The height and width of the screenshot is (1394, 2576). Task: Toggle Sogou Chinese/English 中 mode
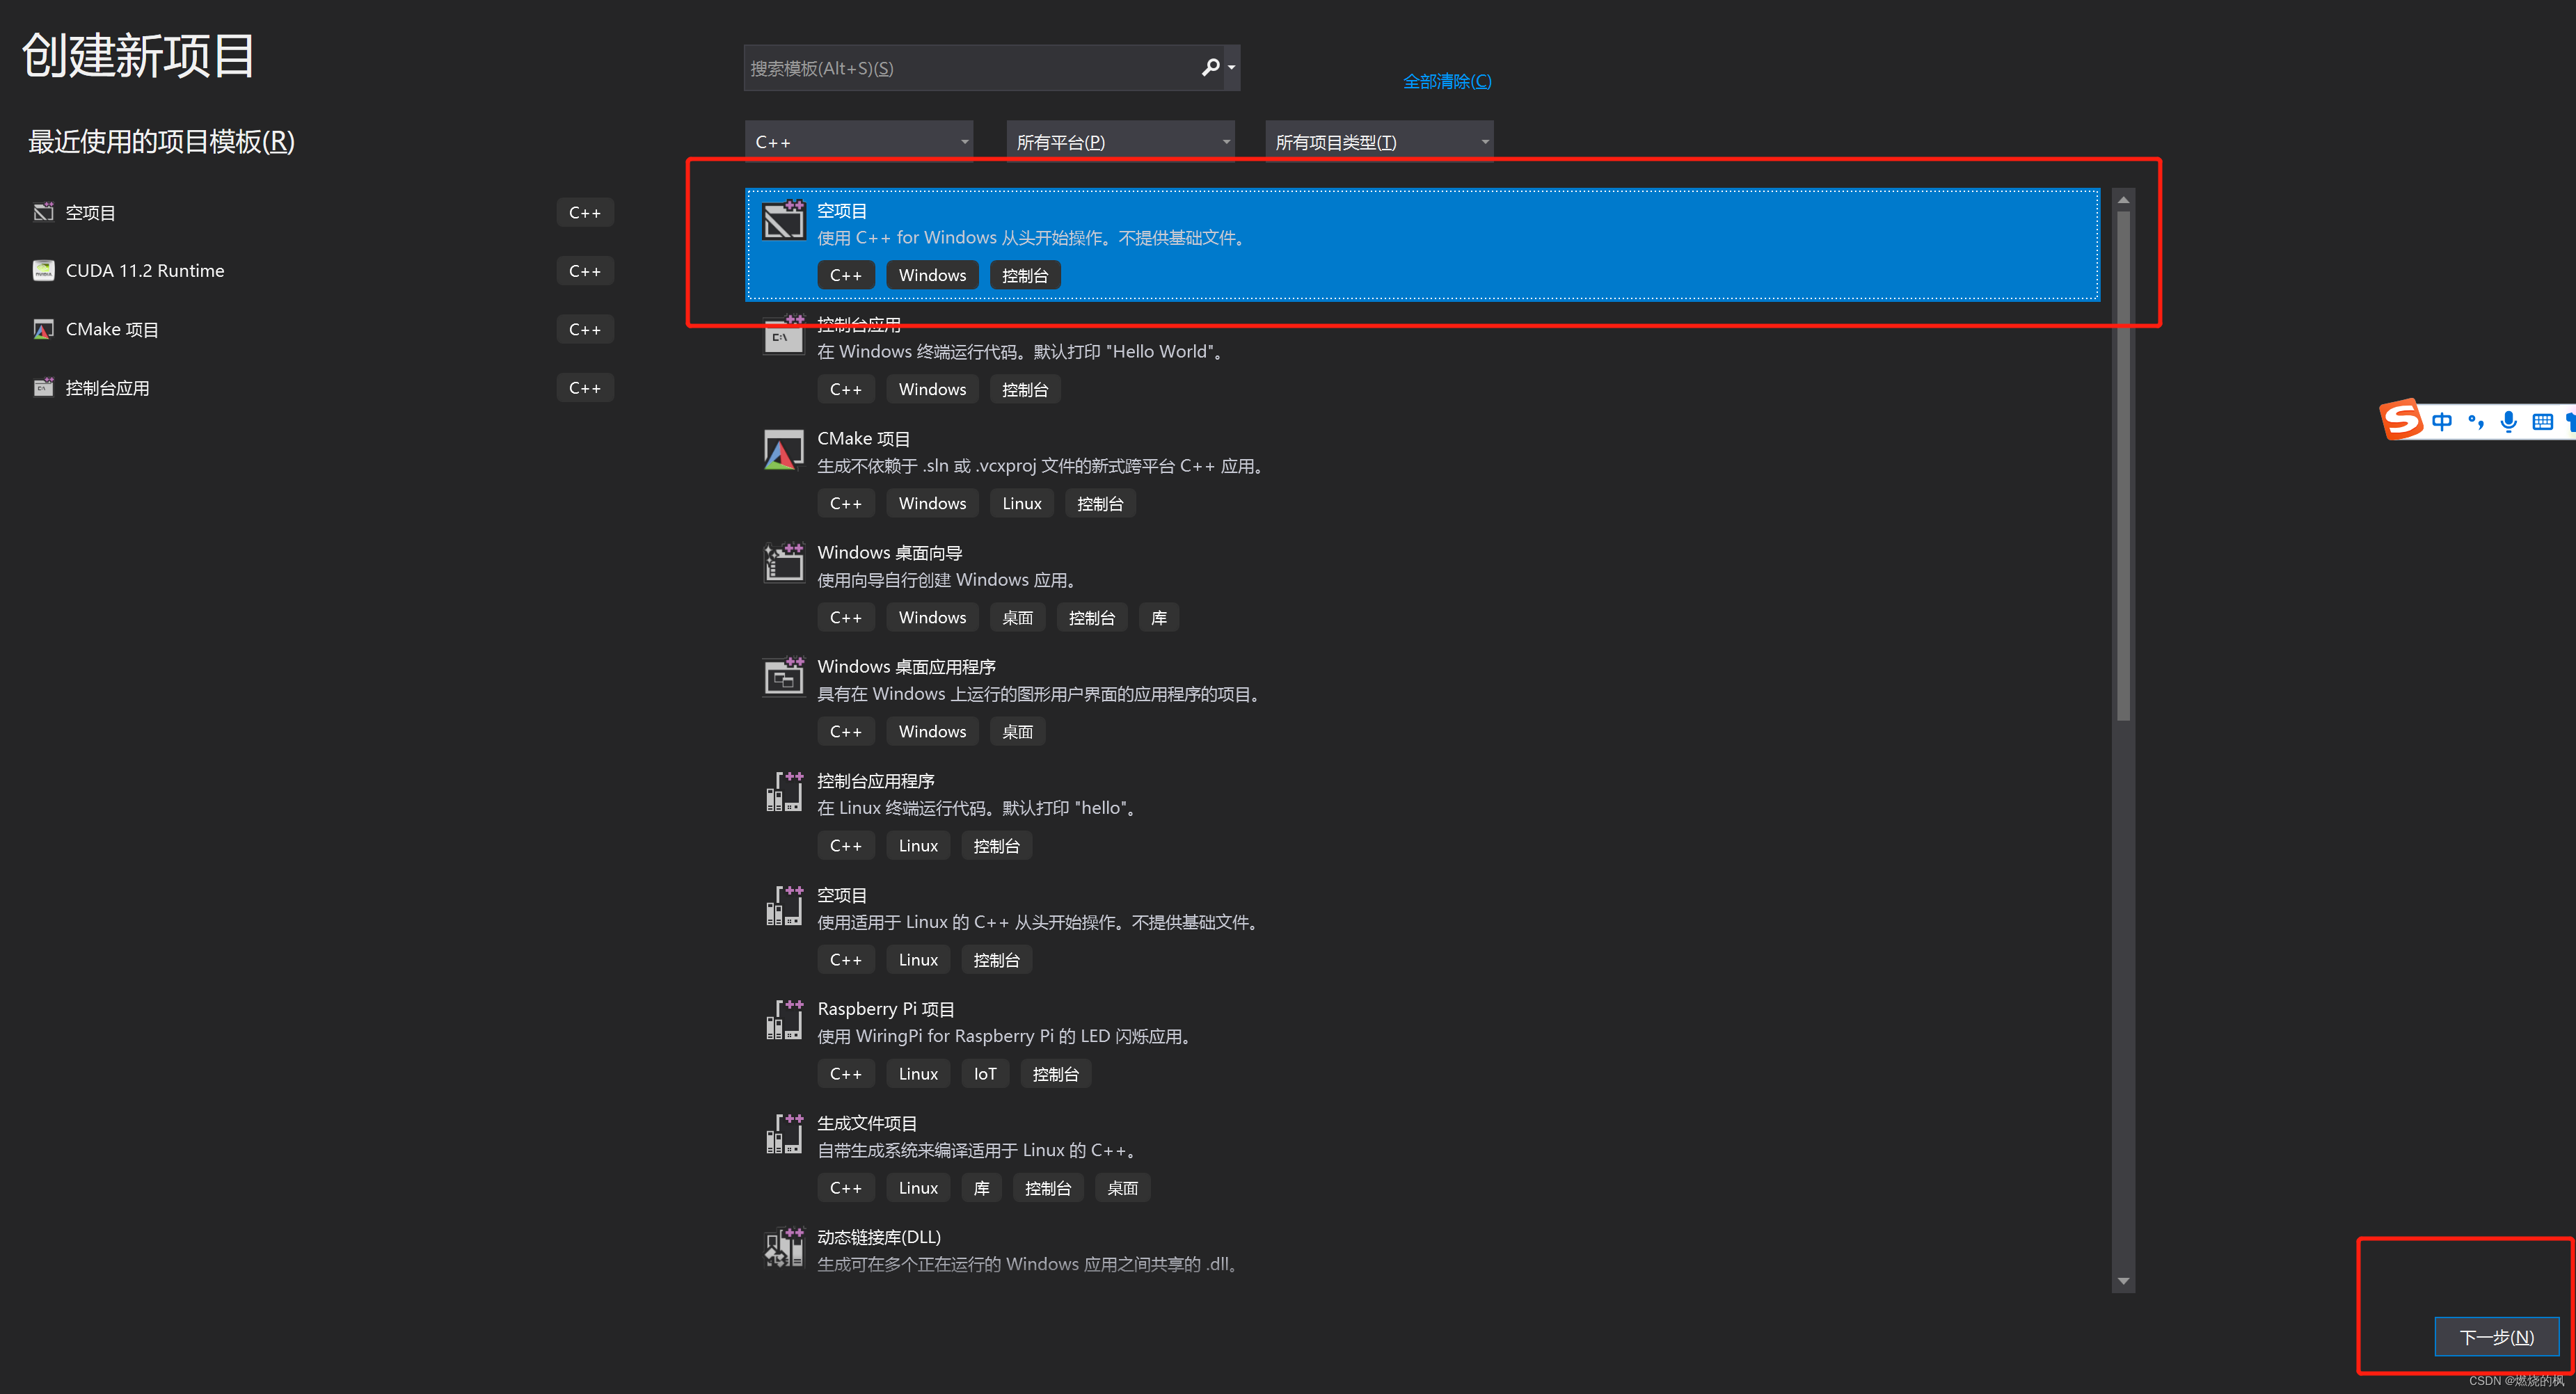pos(2442,421)
